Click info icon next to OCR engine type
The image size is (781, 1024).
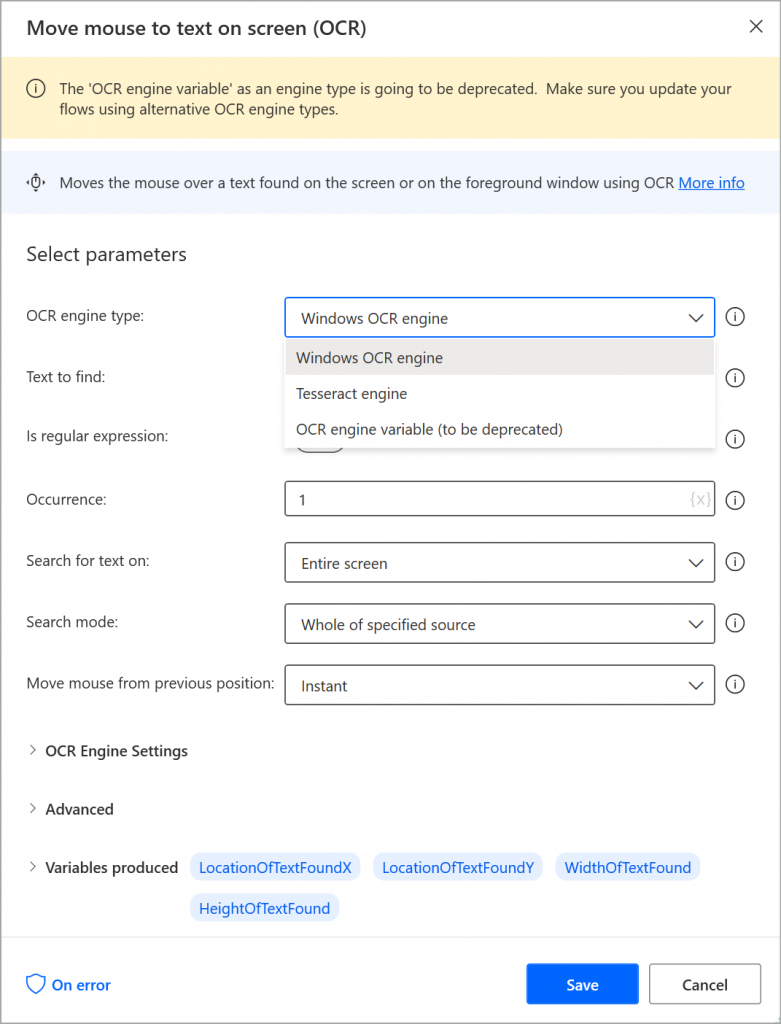735,317
